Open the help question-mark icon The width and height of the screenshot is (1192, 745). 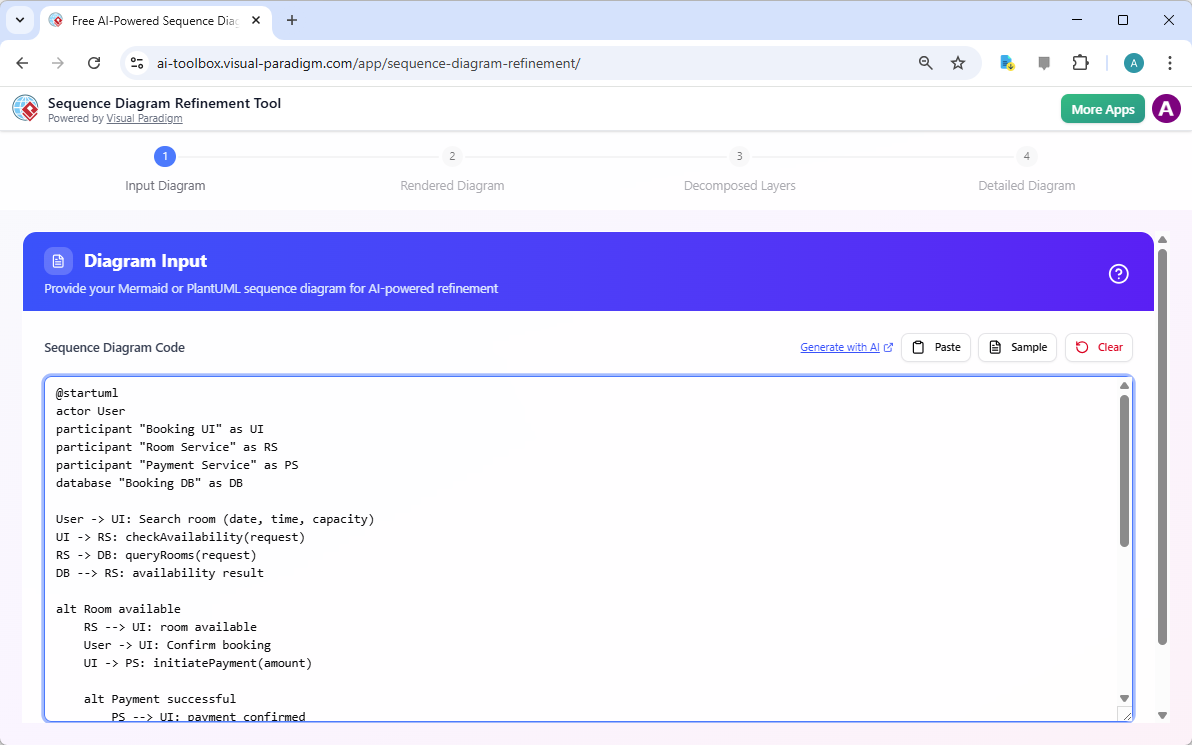[1118, 272]
